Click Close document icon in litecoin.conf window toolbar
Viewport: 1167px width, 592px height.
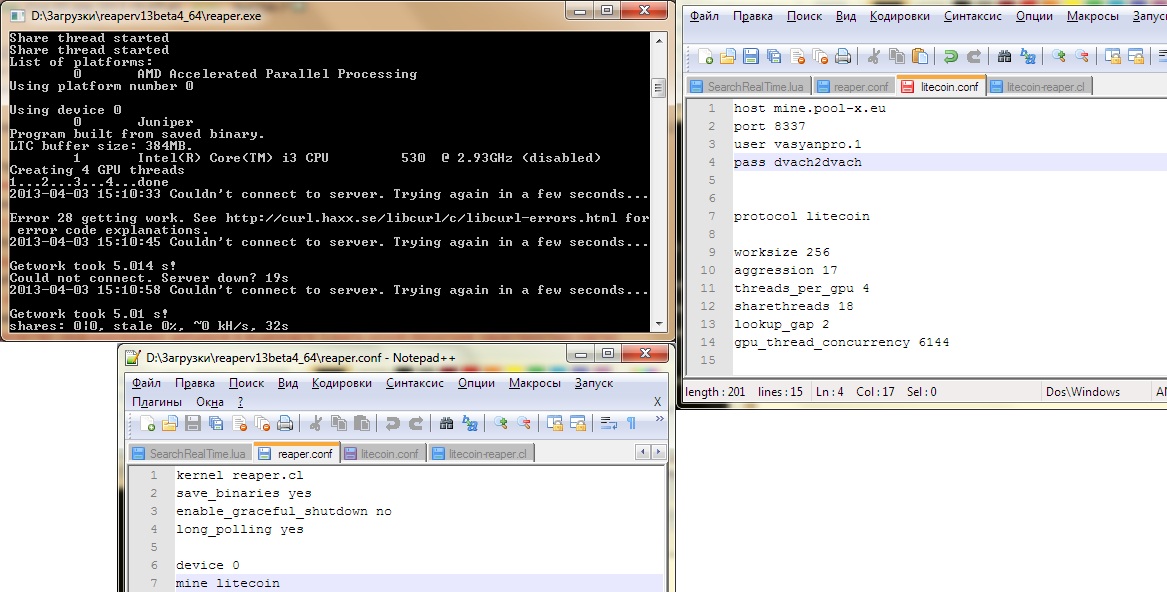tap(798, 56)
